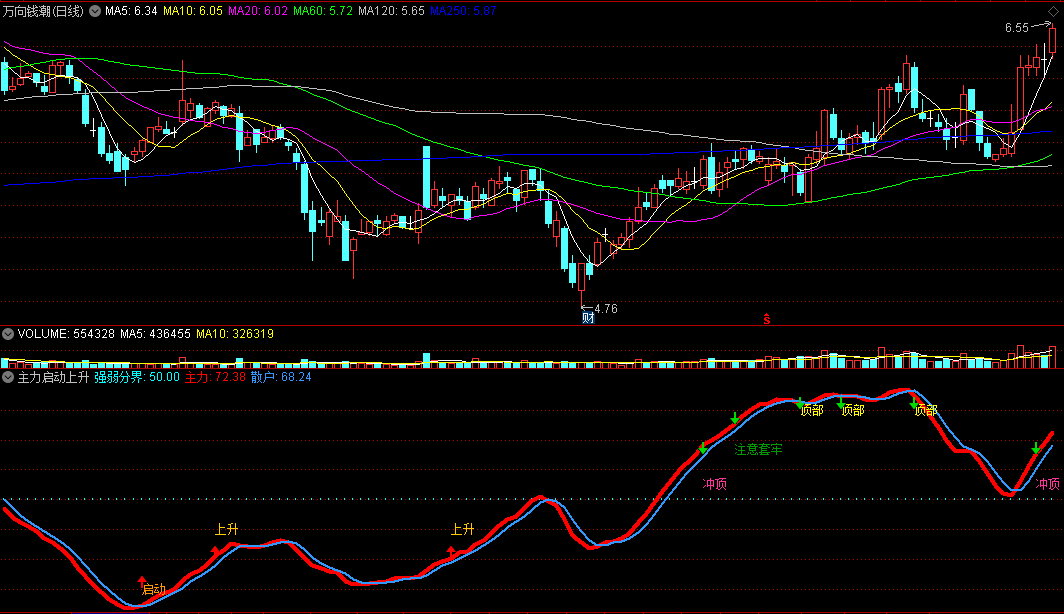Click the 6.55 high price label
This screenshot has height=614, width=1064.
point(1016,28)
